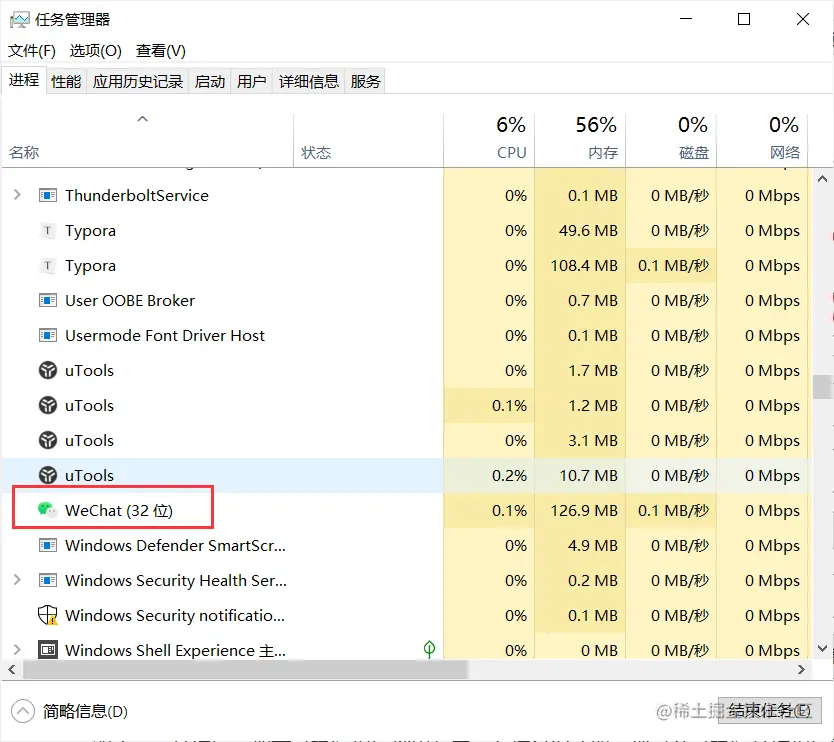Click the Windows Defender SmartScreen icon
Image resolution: width=834 pixels, height=742 pixels.
pos(48,545)
